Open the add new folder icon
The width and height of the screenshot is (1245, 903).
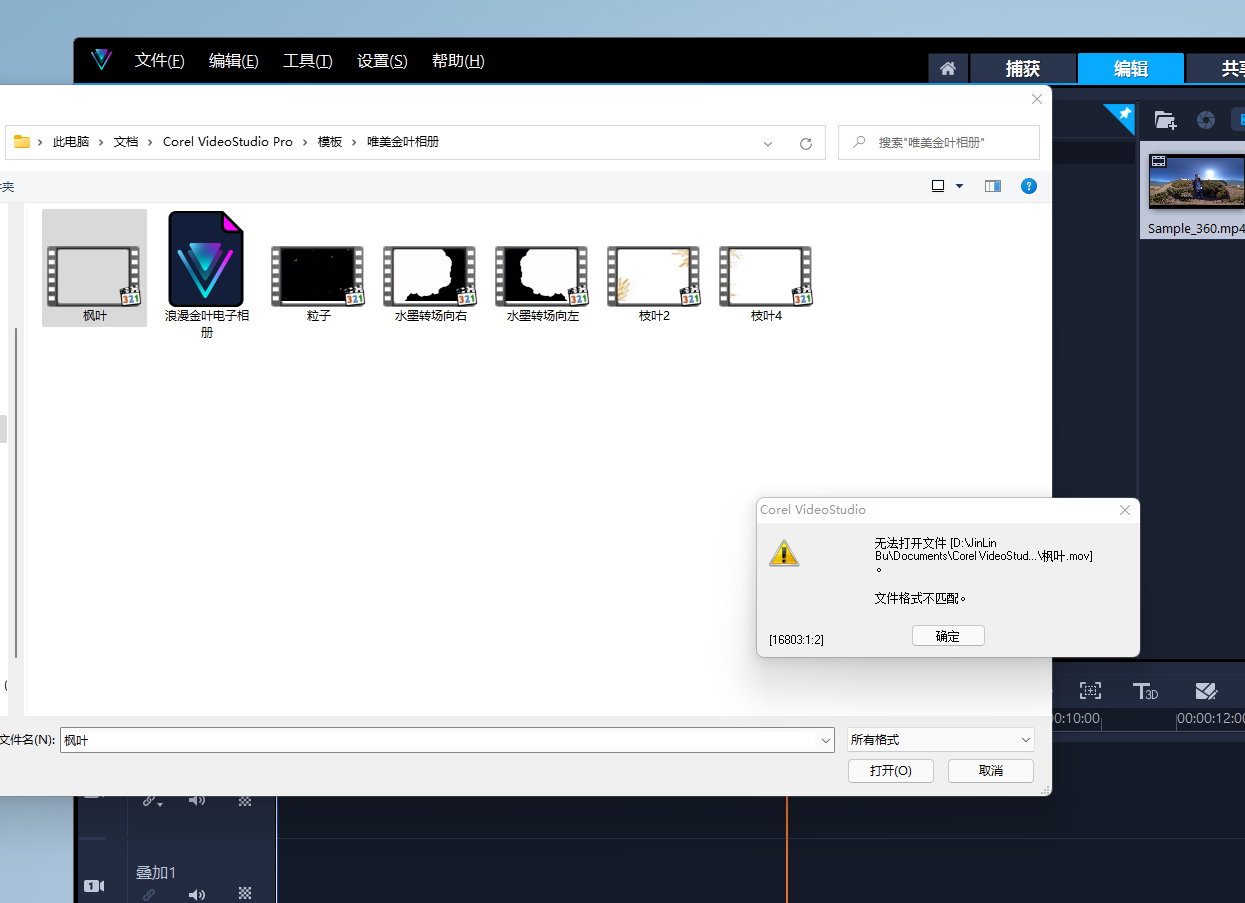[1165, 119]
